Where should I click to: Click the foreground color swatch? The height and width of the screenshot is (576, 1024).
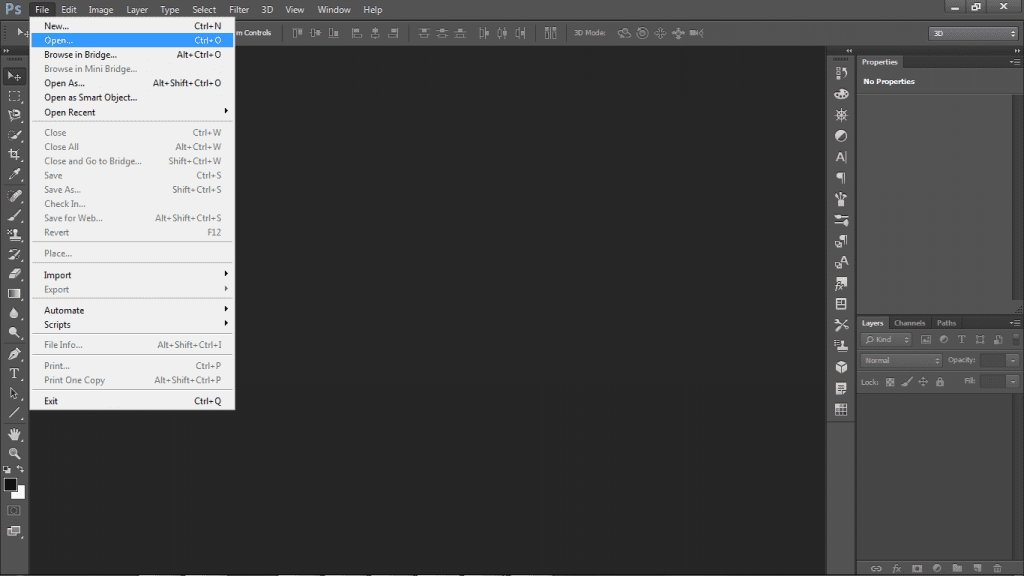click(11, 485)
